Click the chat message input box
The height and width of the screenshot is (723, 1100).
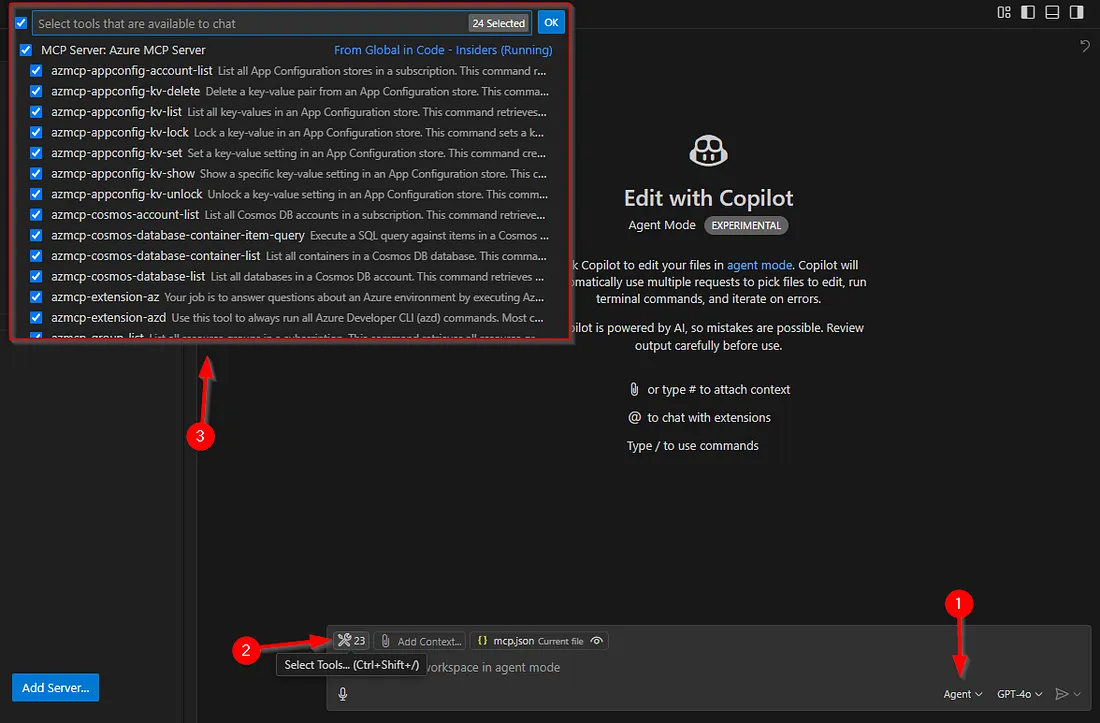pyautogui.click(x=709, y=668)
